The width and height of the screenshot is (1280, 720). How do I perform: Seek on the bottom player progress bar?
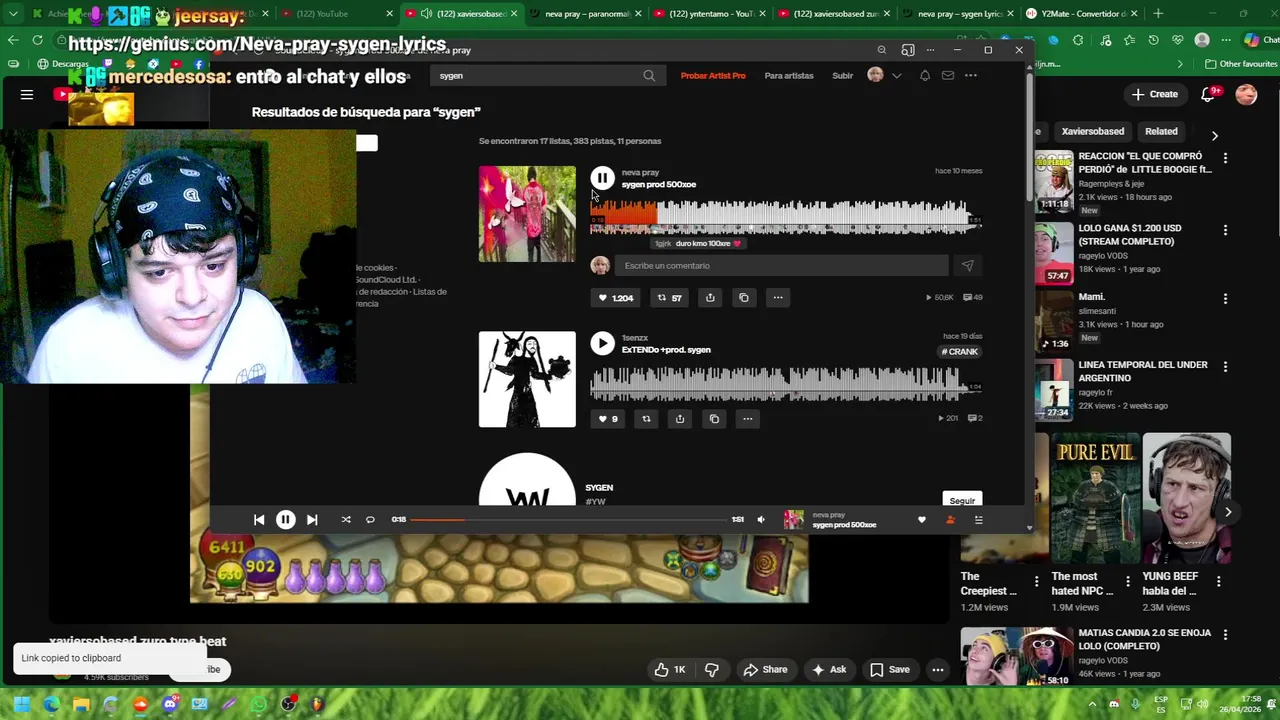point(569,520)
